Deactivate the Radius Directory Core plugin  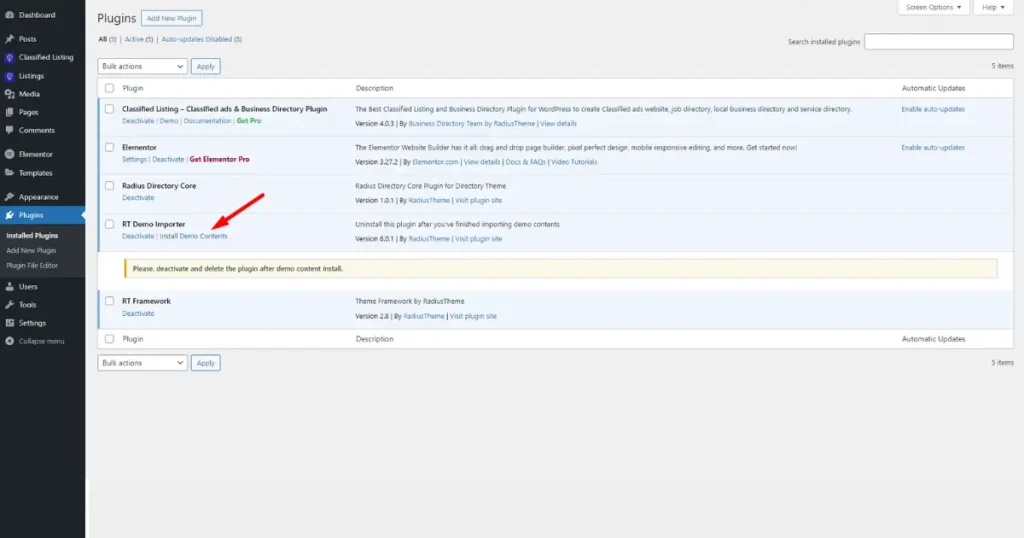pos(138,198)
